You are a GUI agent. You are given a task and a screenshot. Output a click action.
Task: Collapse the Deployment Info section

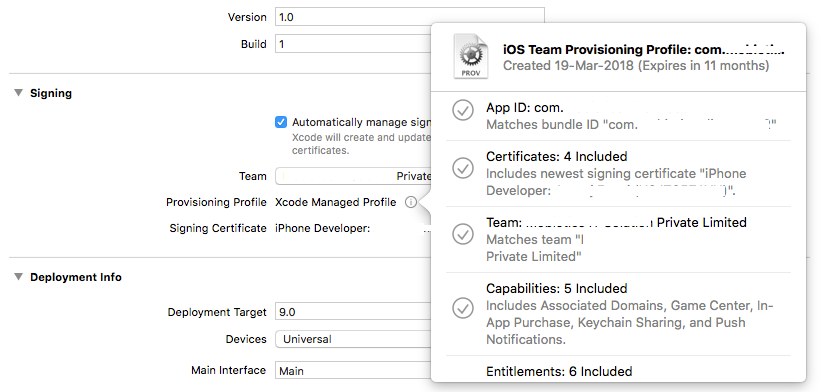(19, 277)
